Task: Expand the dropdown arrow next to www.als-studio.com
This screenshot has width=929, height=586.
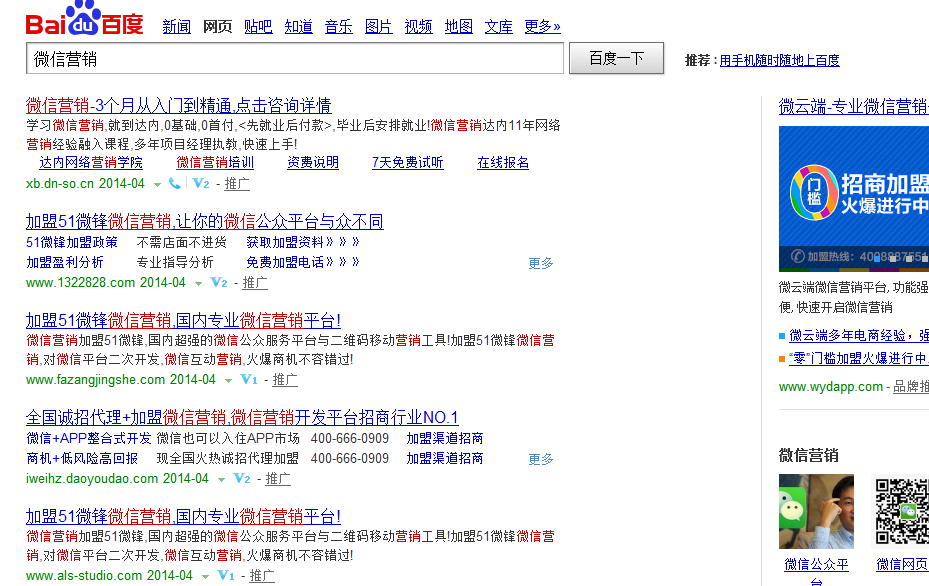Action: pos(205,577)
